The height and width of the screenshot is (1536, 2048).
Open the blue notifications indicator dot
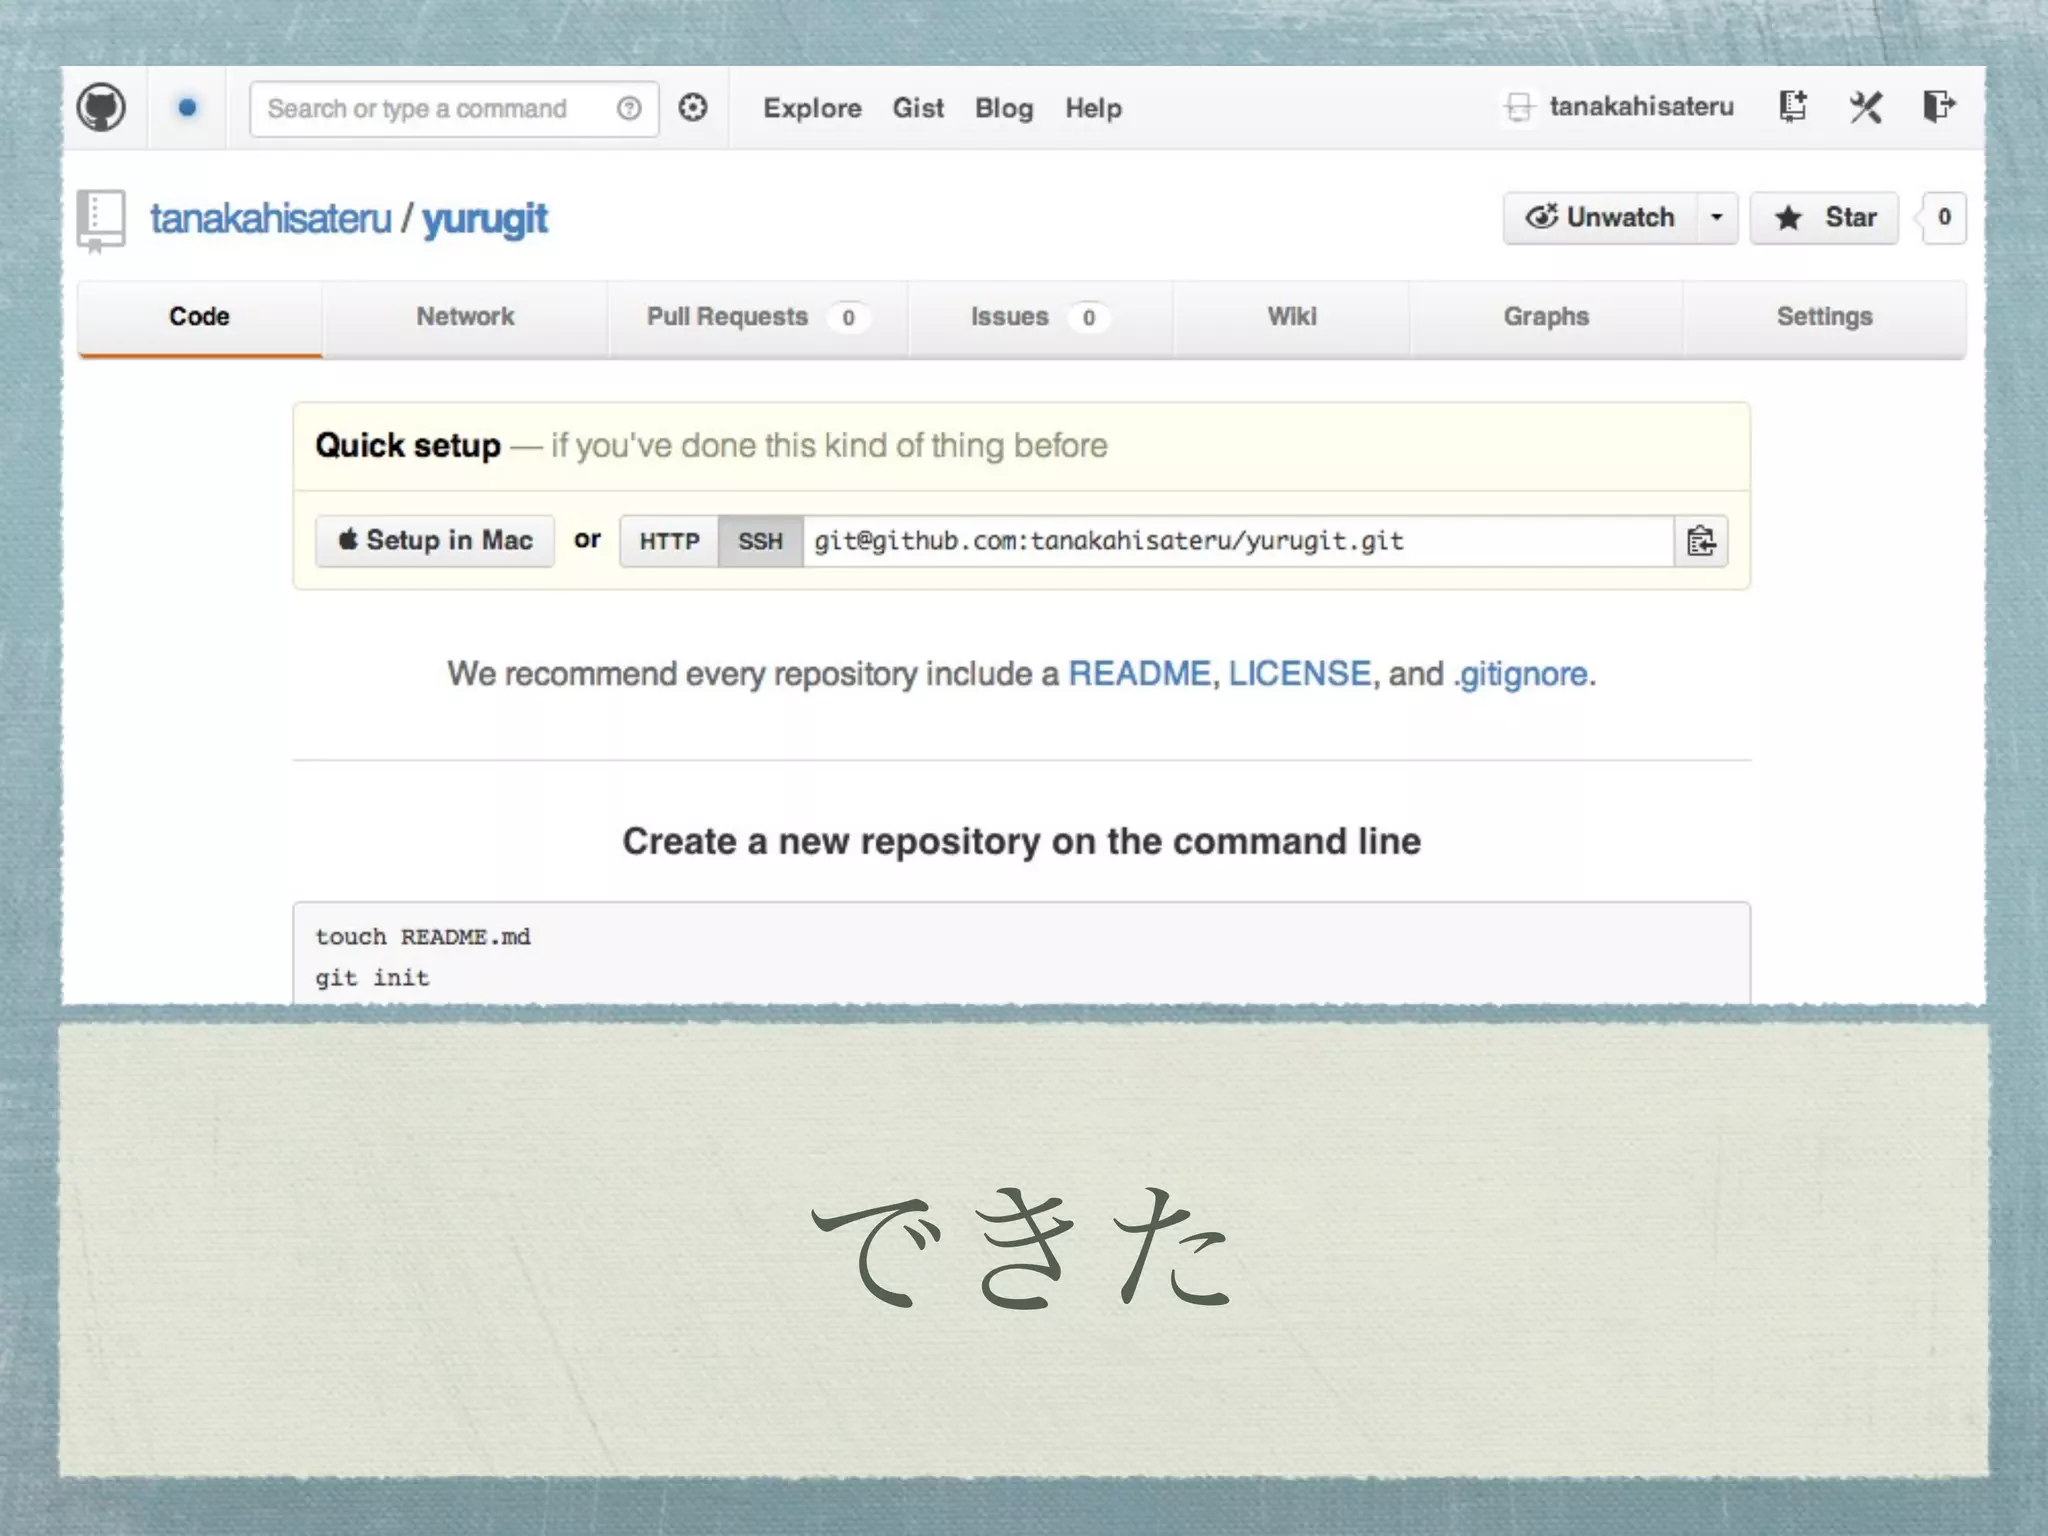[187, 108]
